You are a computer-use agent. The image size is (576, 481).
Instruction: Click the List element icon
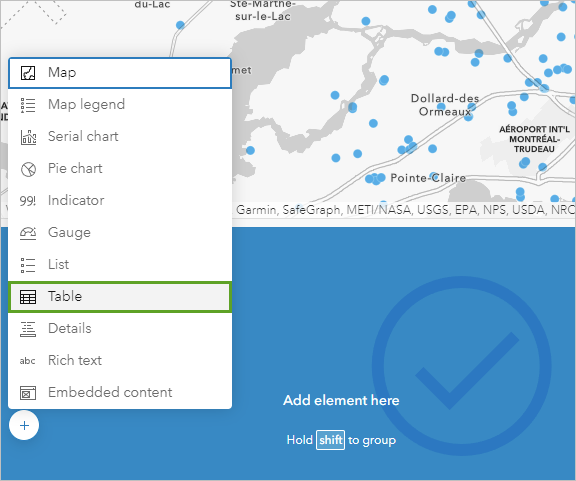pyautogui.click(x=28, y=265)
